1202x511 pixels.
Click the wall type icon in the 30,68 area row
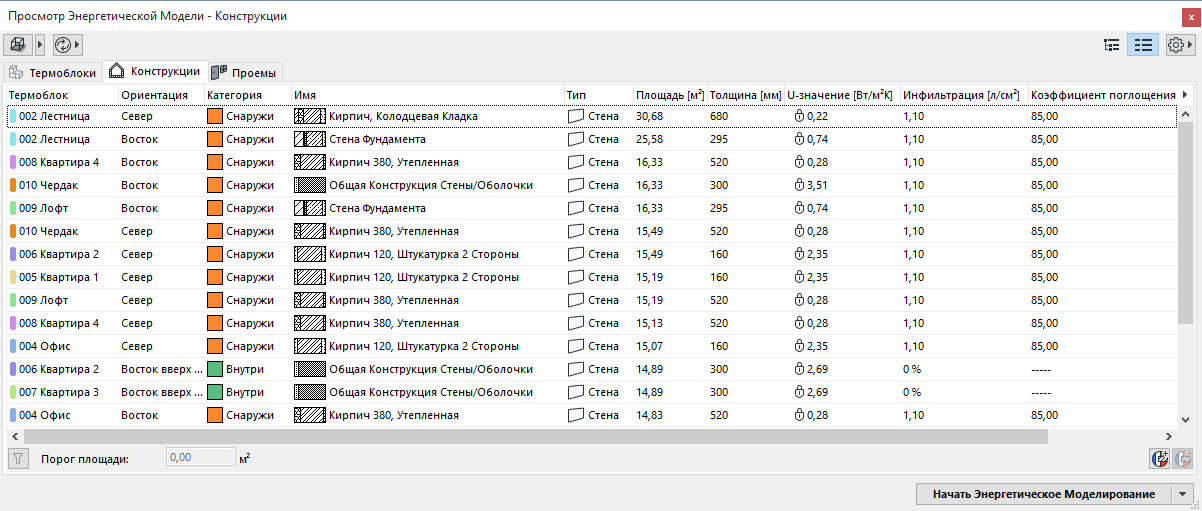click(x=575, y=116)
